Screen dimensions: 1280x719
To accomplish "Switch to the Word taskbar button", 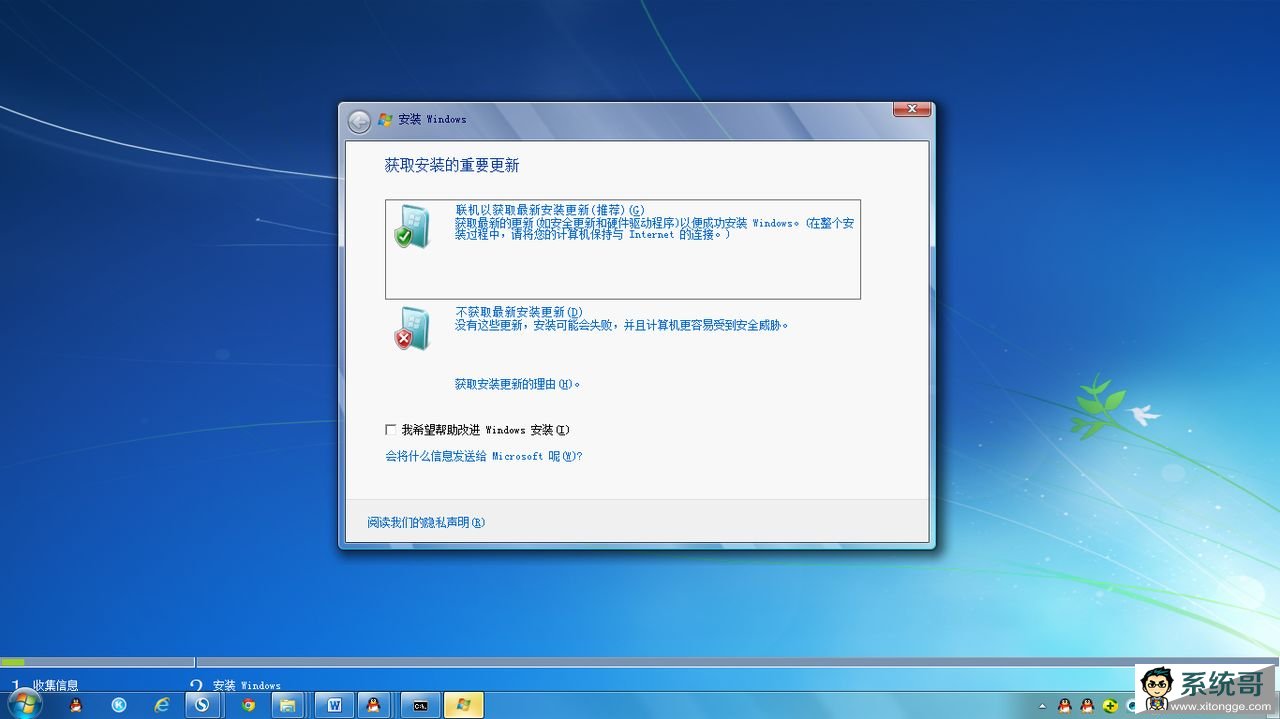I will click(334, 705).
